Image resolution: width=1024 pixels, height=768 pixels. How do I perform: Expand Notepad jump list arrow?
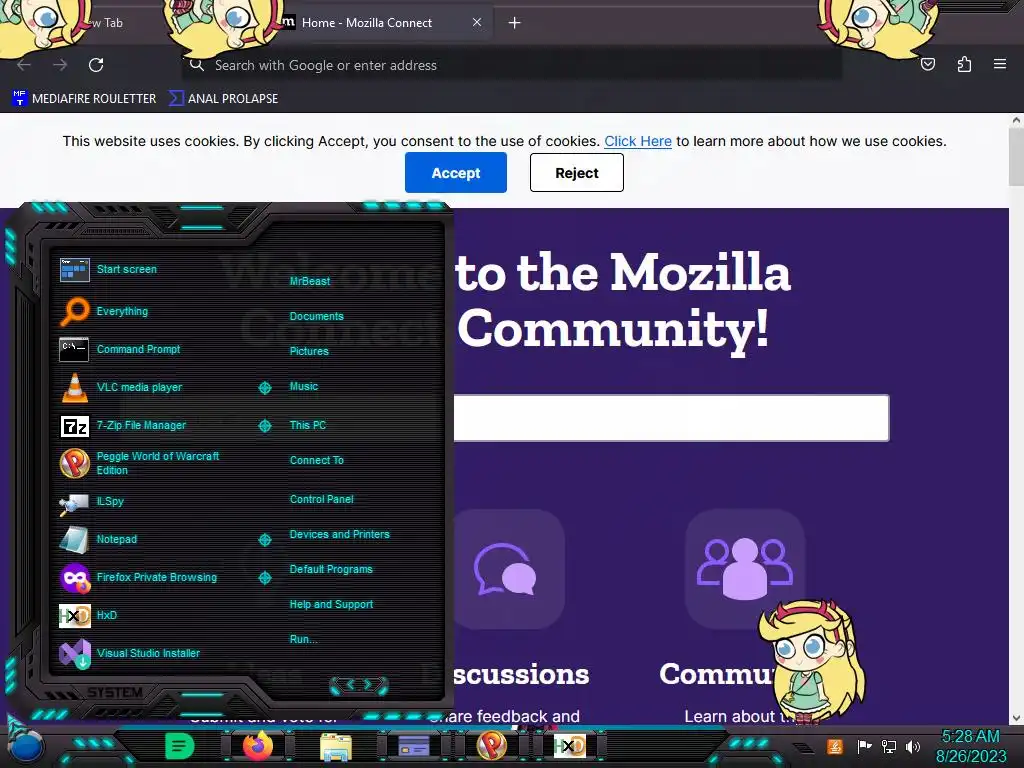[264, 539]
